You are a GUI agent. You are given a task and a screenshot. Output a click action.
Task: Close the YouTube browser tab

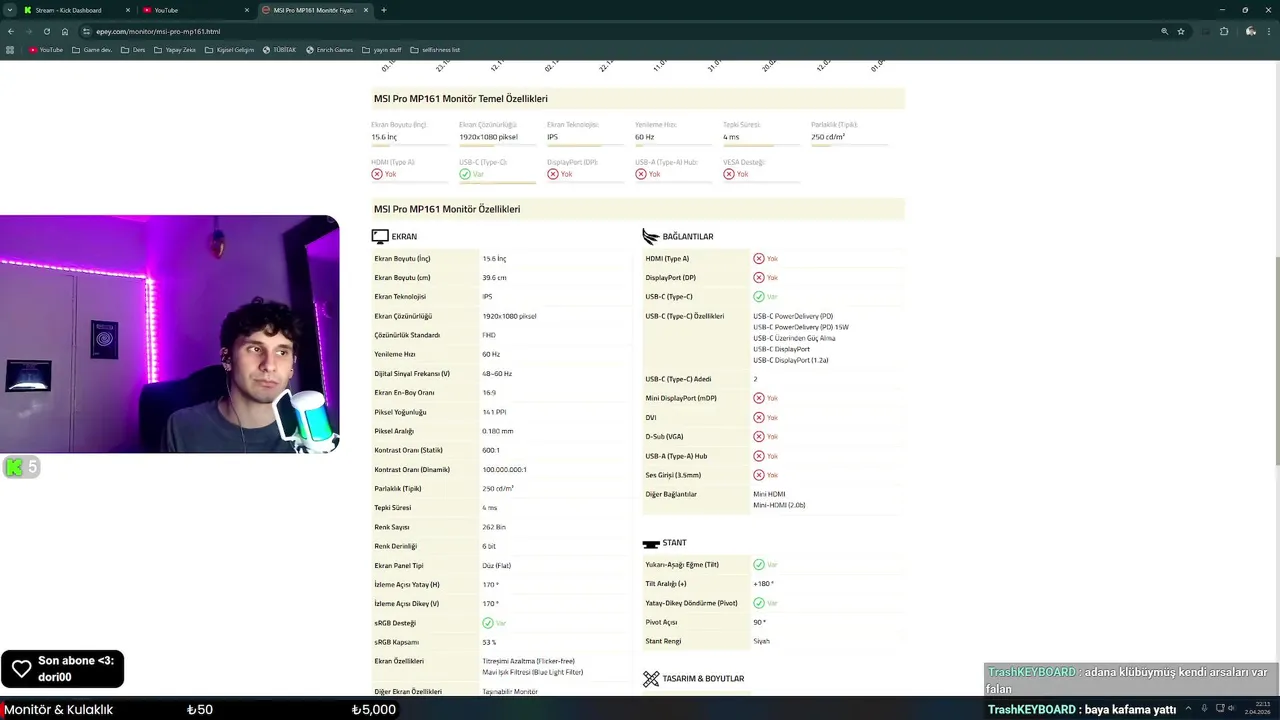247,10
